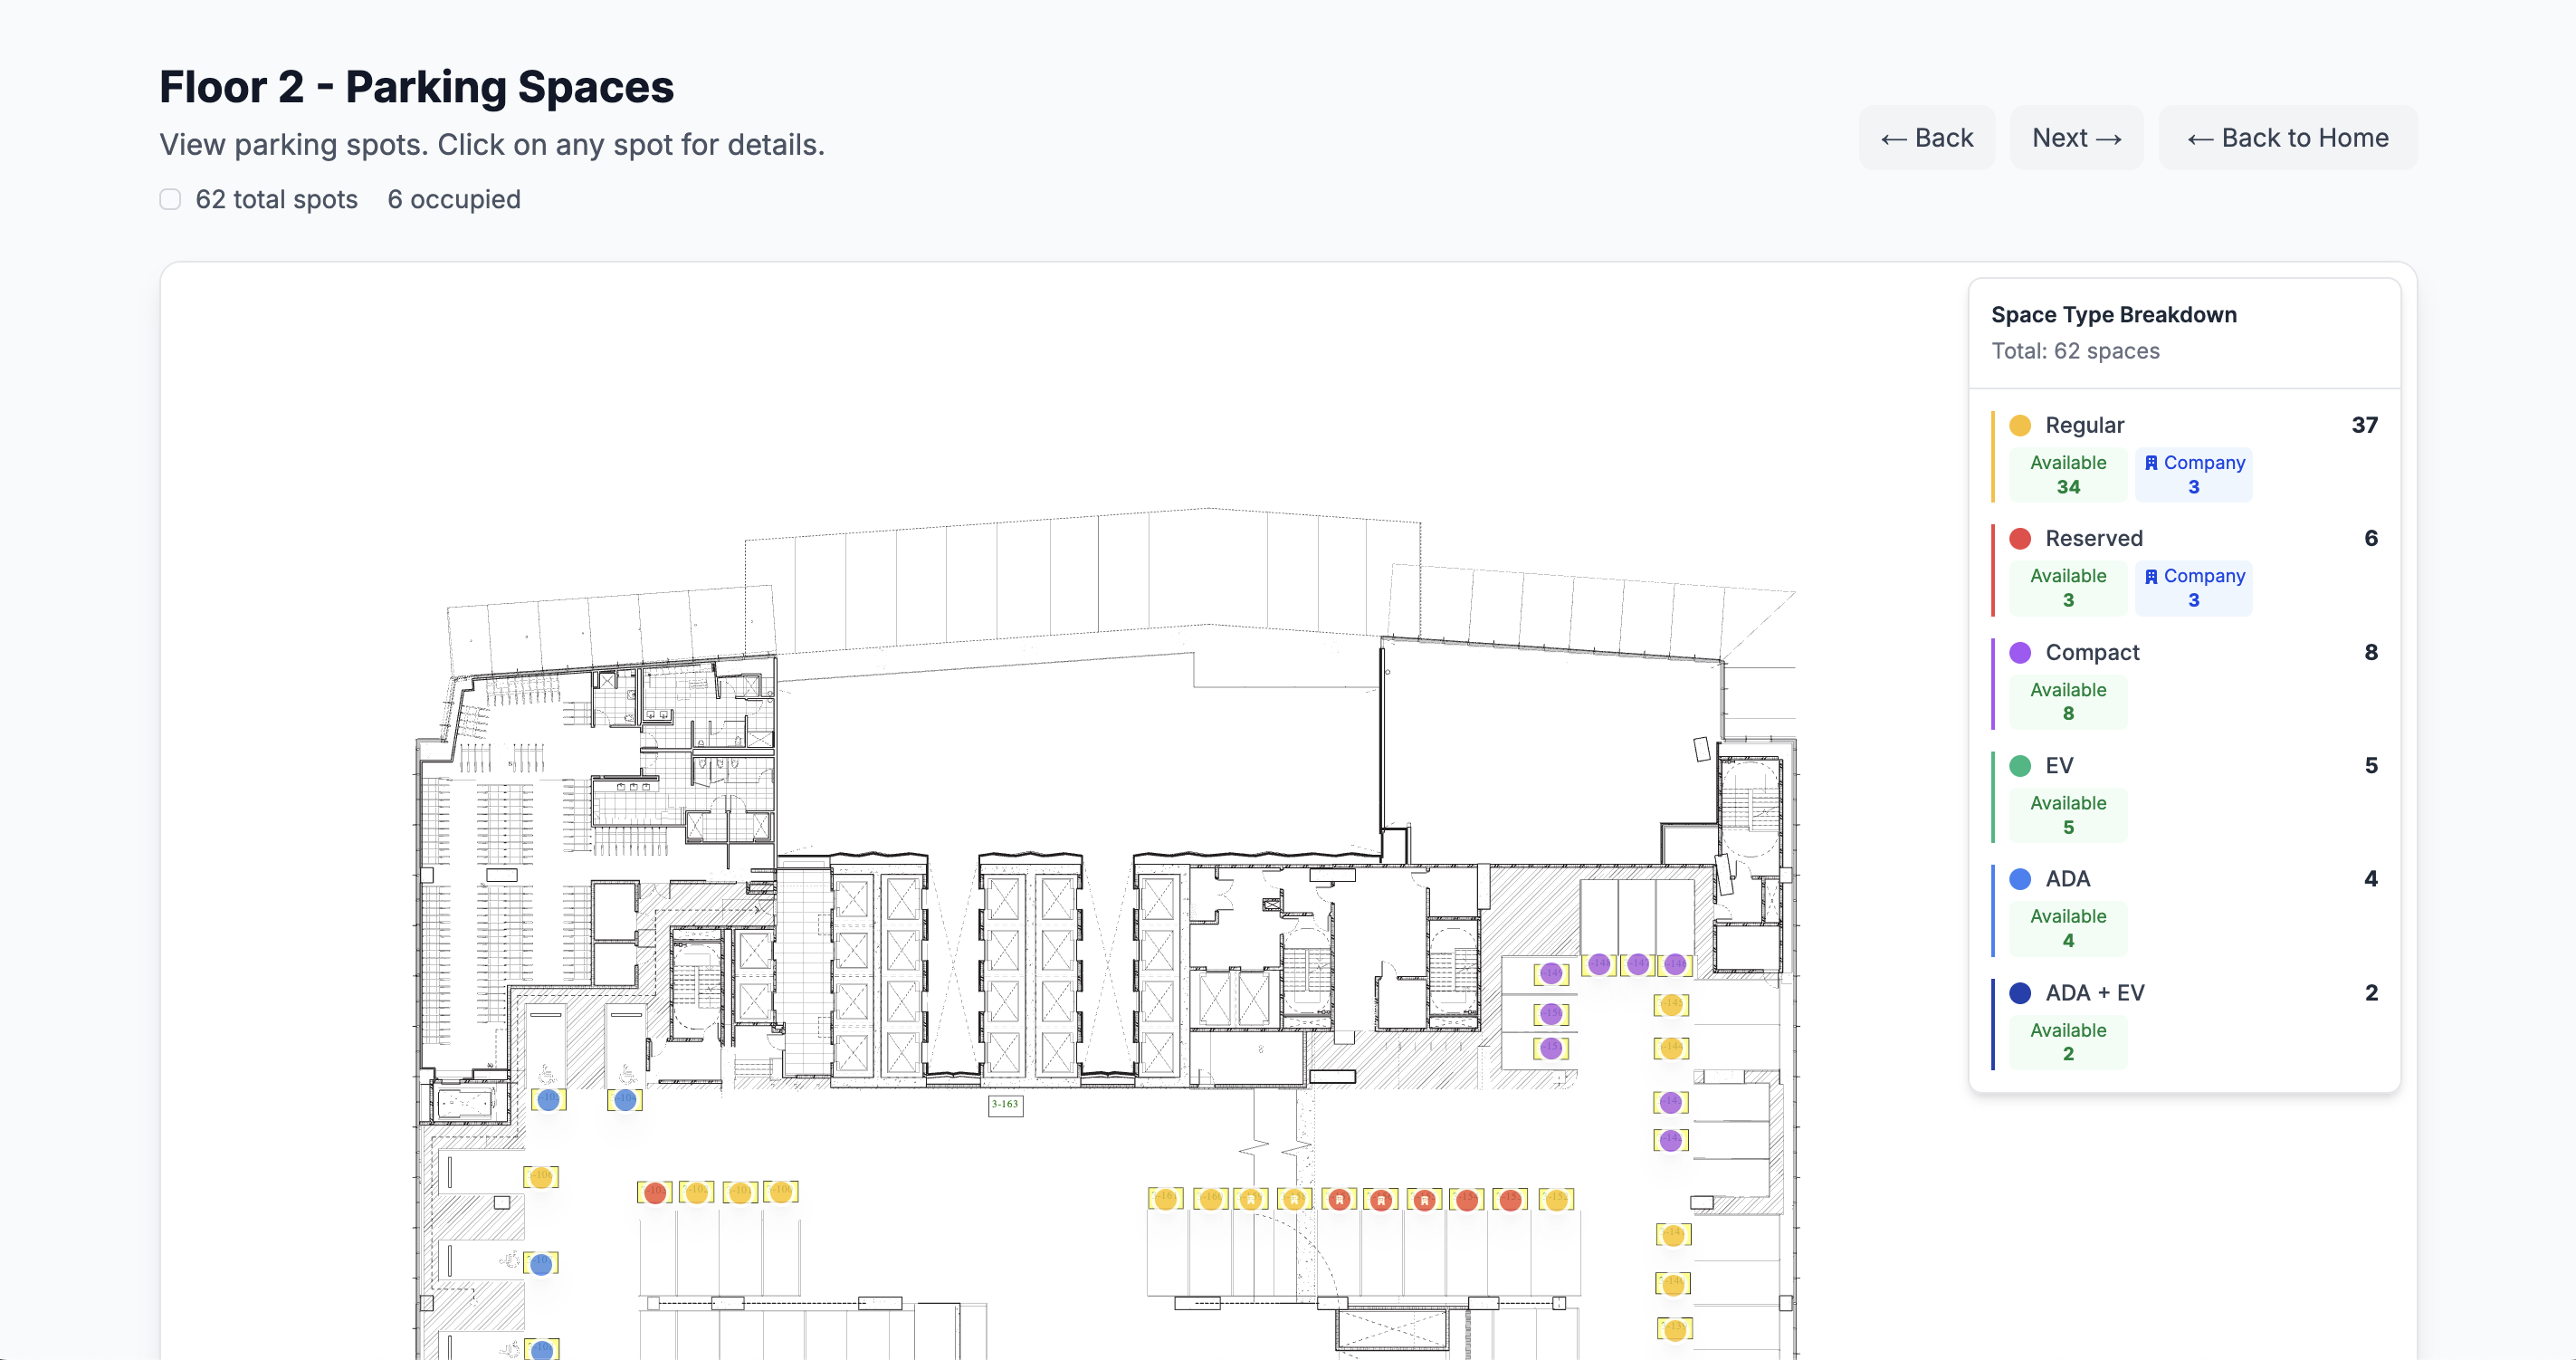The width and height of the screenshot is (2576, 1360).
Task: Toggle the 62 total spots checkbox
Action: 171,199
